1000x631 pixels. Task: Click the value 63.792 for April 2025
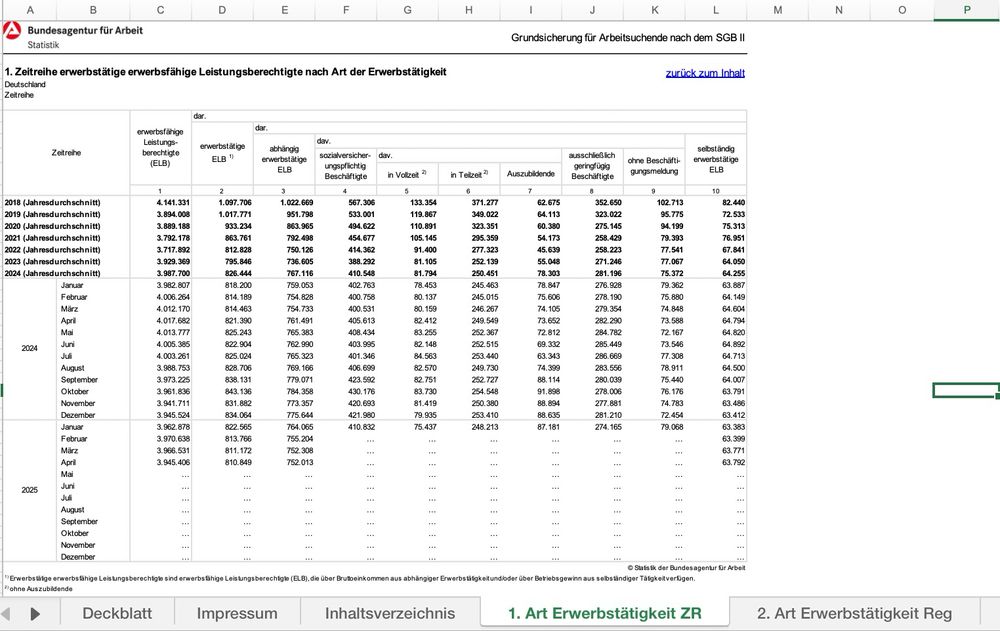coord(733,462)
